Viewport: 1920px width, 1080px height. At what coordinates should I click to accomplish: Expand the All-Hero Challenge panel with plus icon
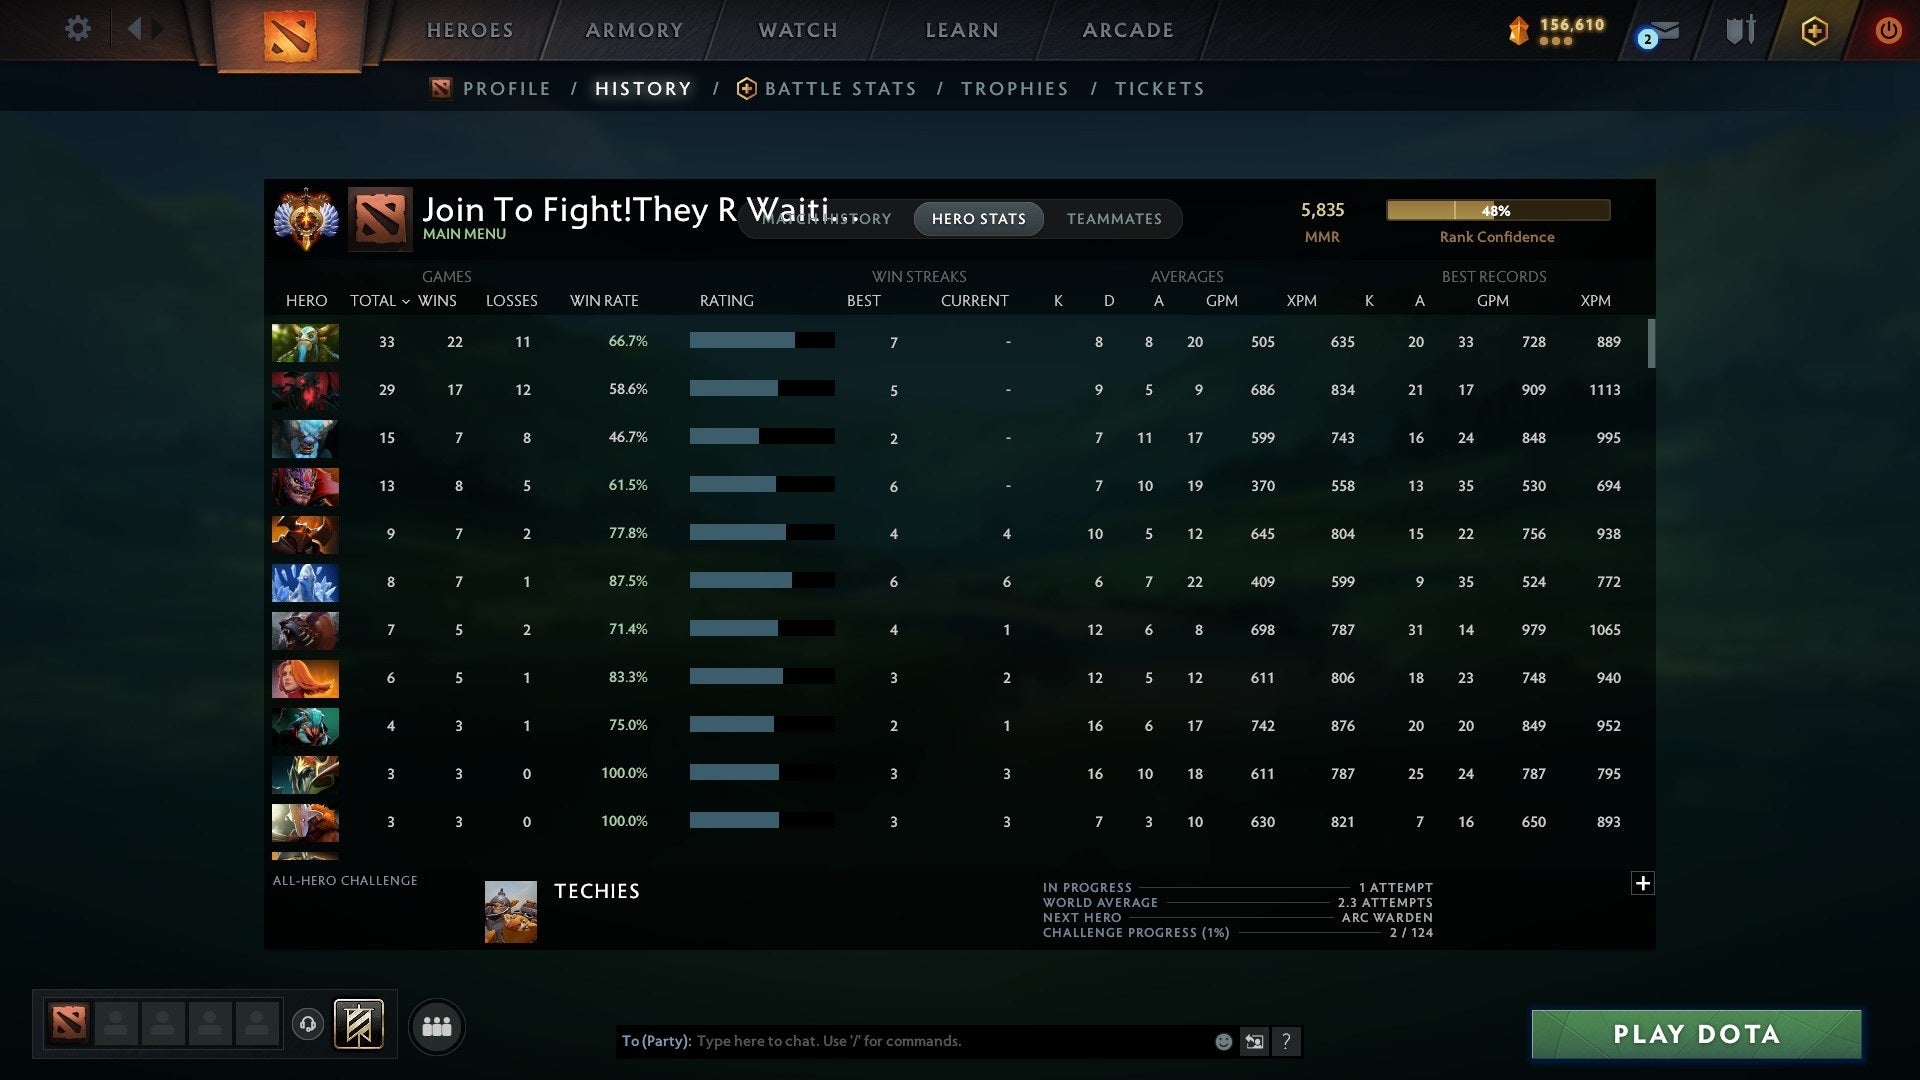(1642, 884)
